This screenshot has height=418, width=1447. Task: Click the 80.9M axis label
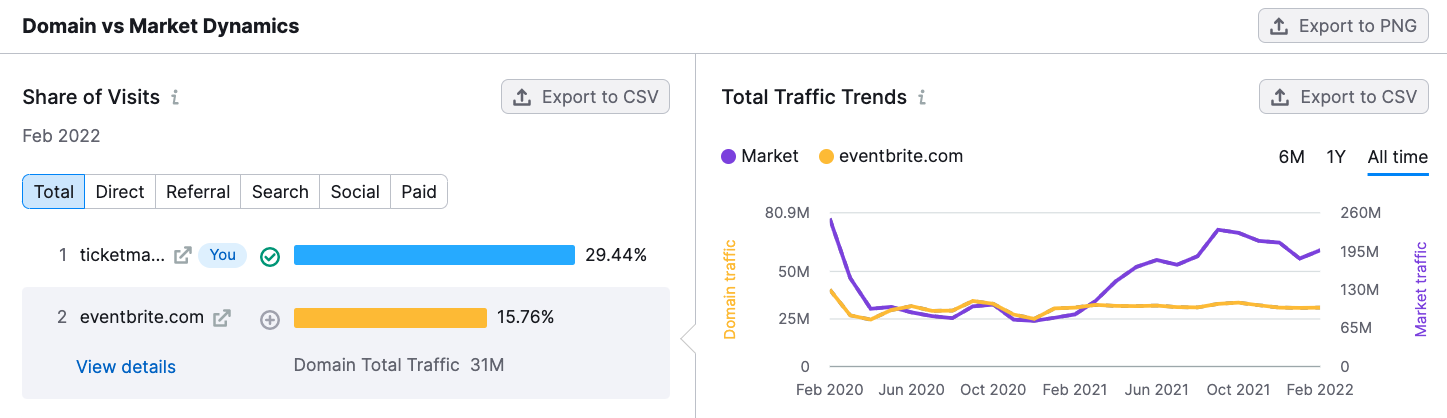[787, 213]
